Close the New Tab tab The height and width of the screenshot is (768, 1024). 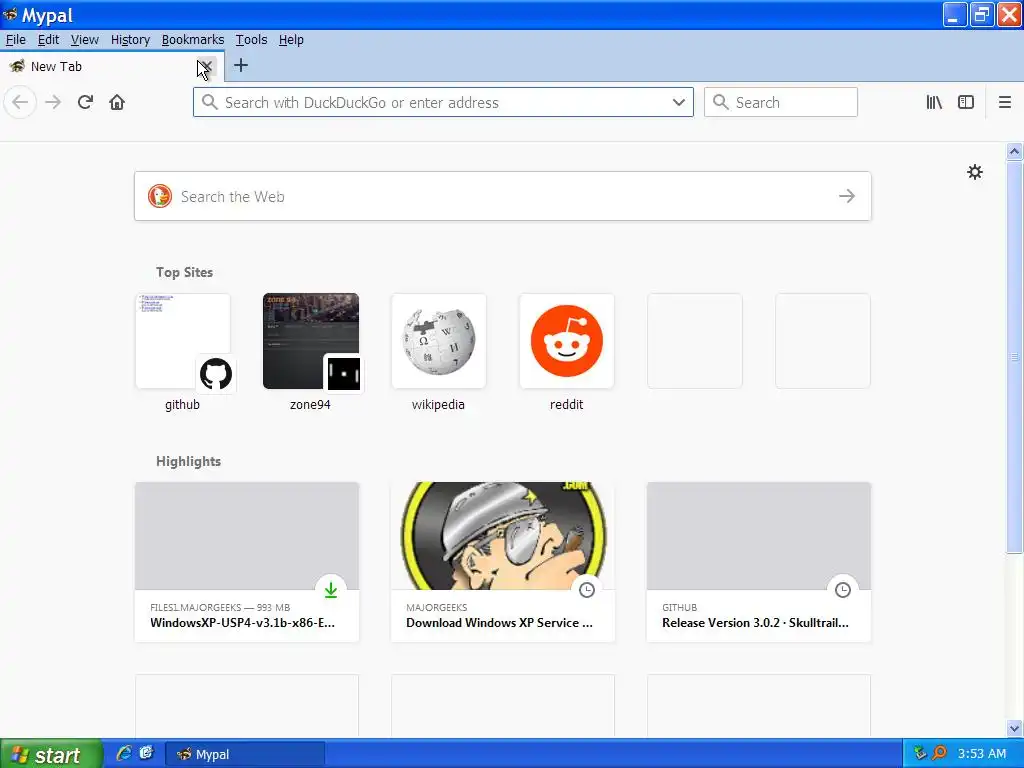[205, 66]
